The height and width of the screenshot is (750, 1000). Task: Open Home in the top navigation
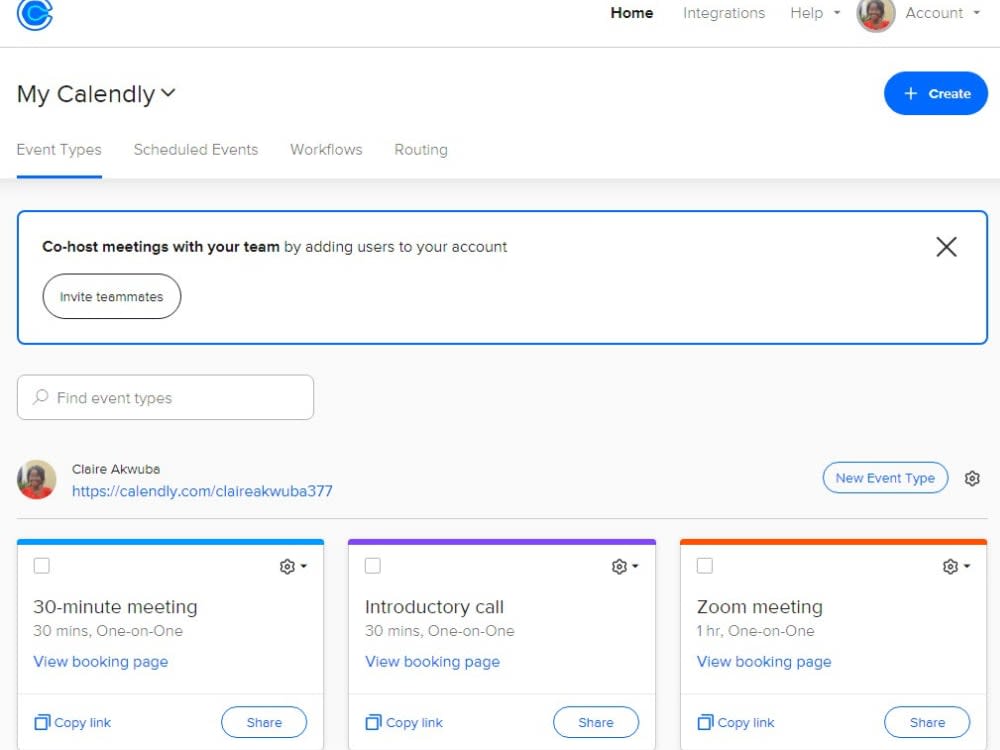[631, 13]
